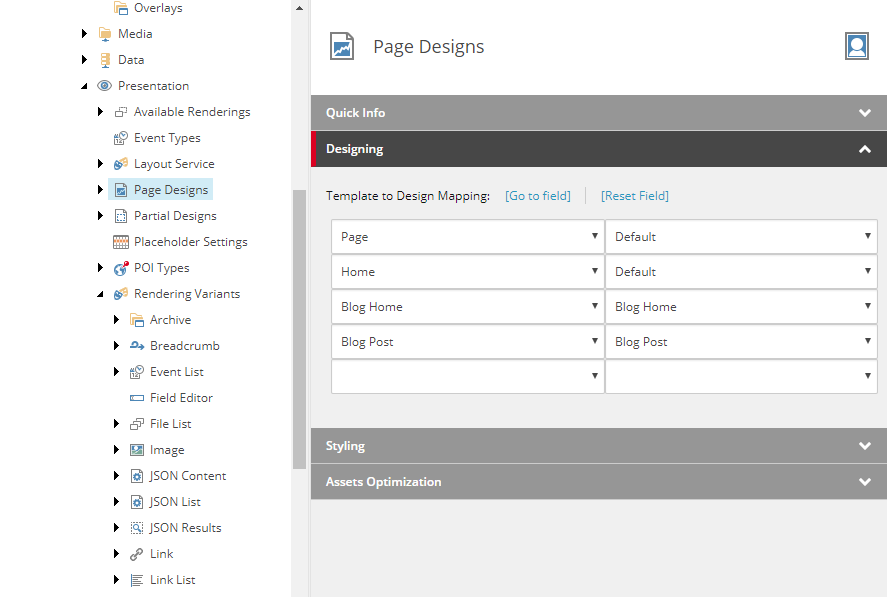Viewport: 887px width, 597px height.
Task: Click the content tree scrollbar thumb
Action: (x=299, y=329)
